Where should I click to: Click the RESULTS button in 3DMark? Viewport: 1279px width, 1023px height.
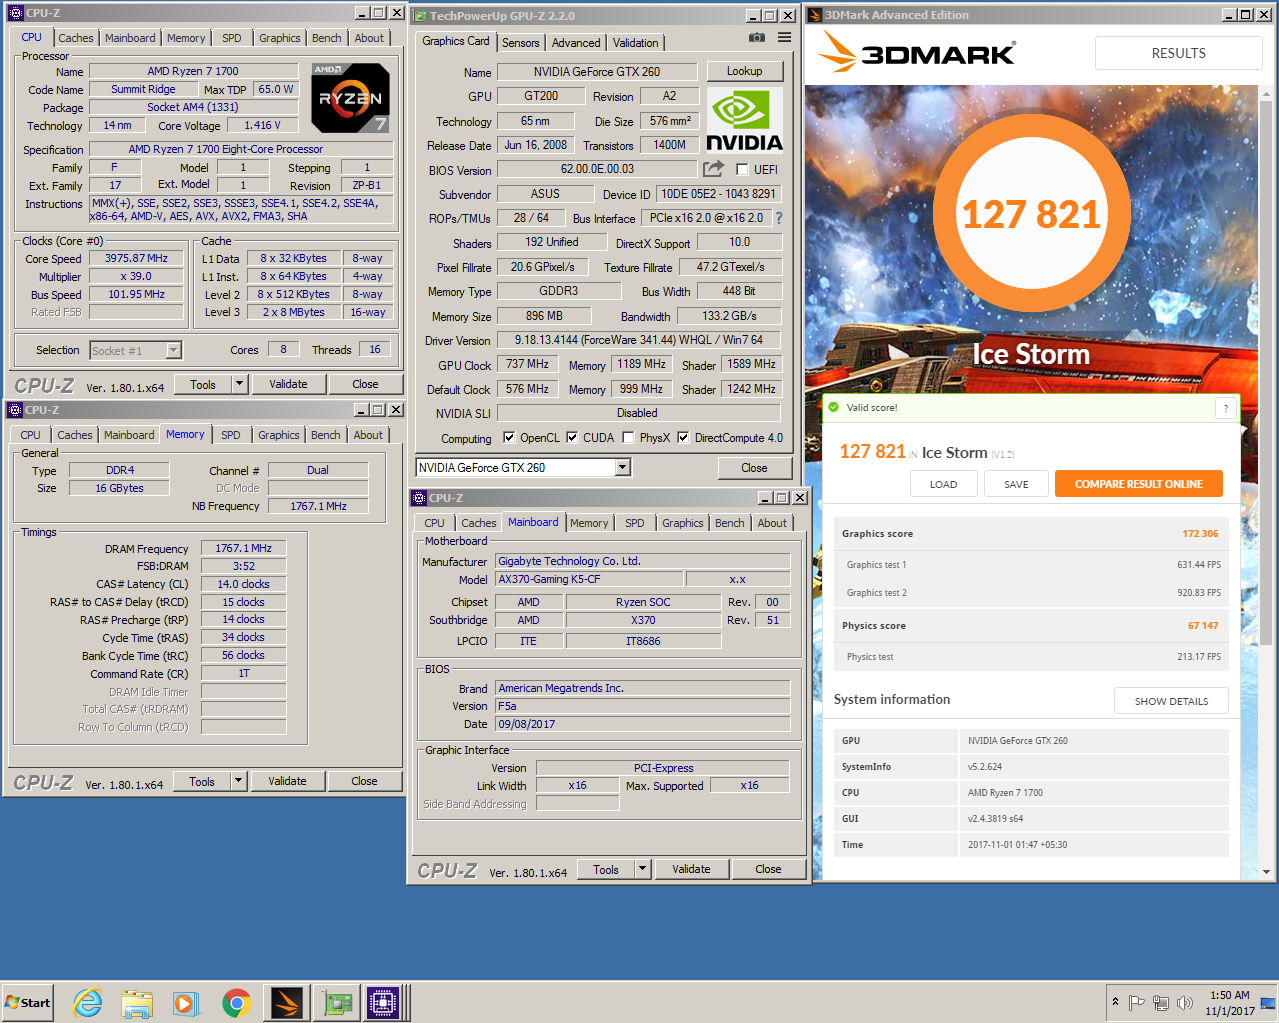pos(1179,53)
